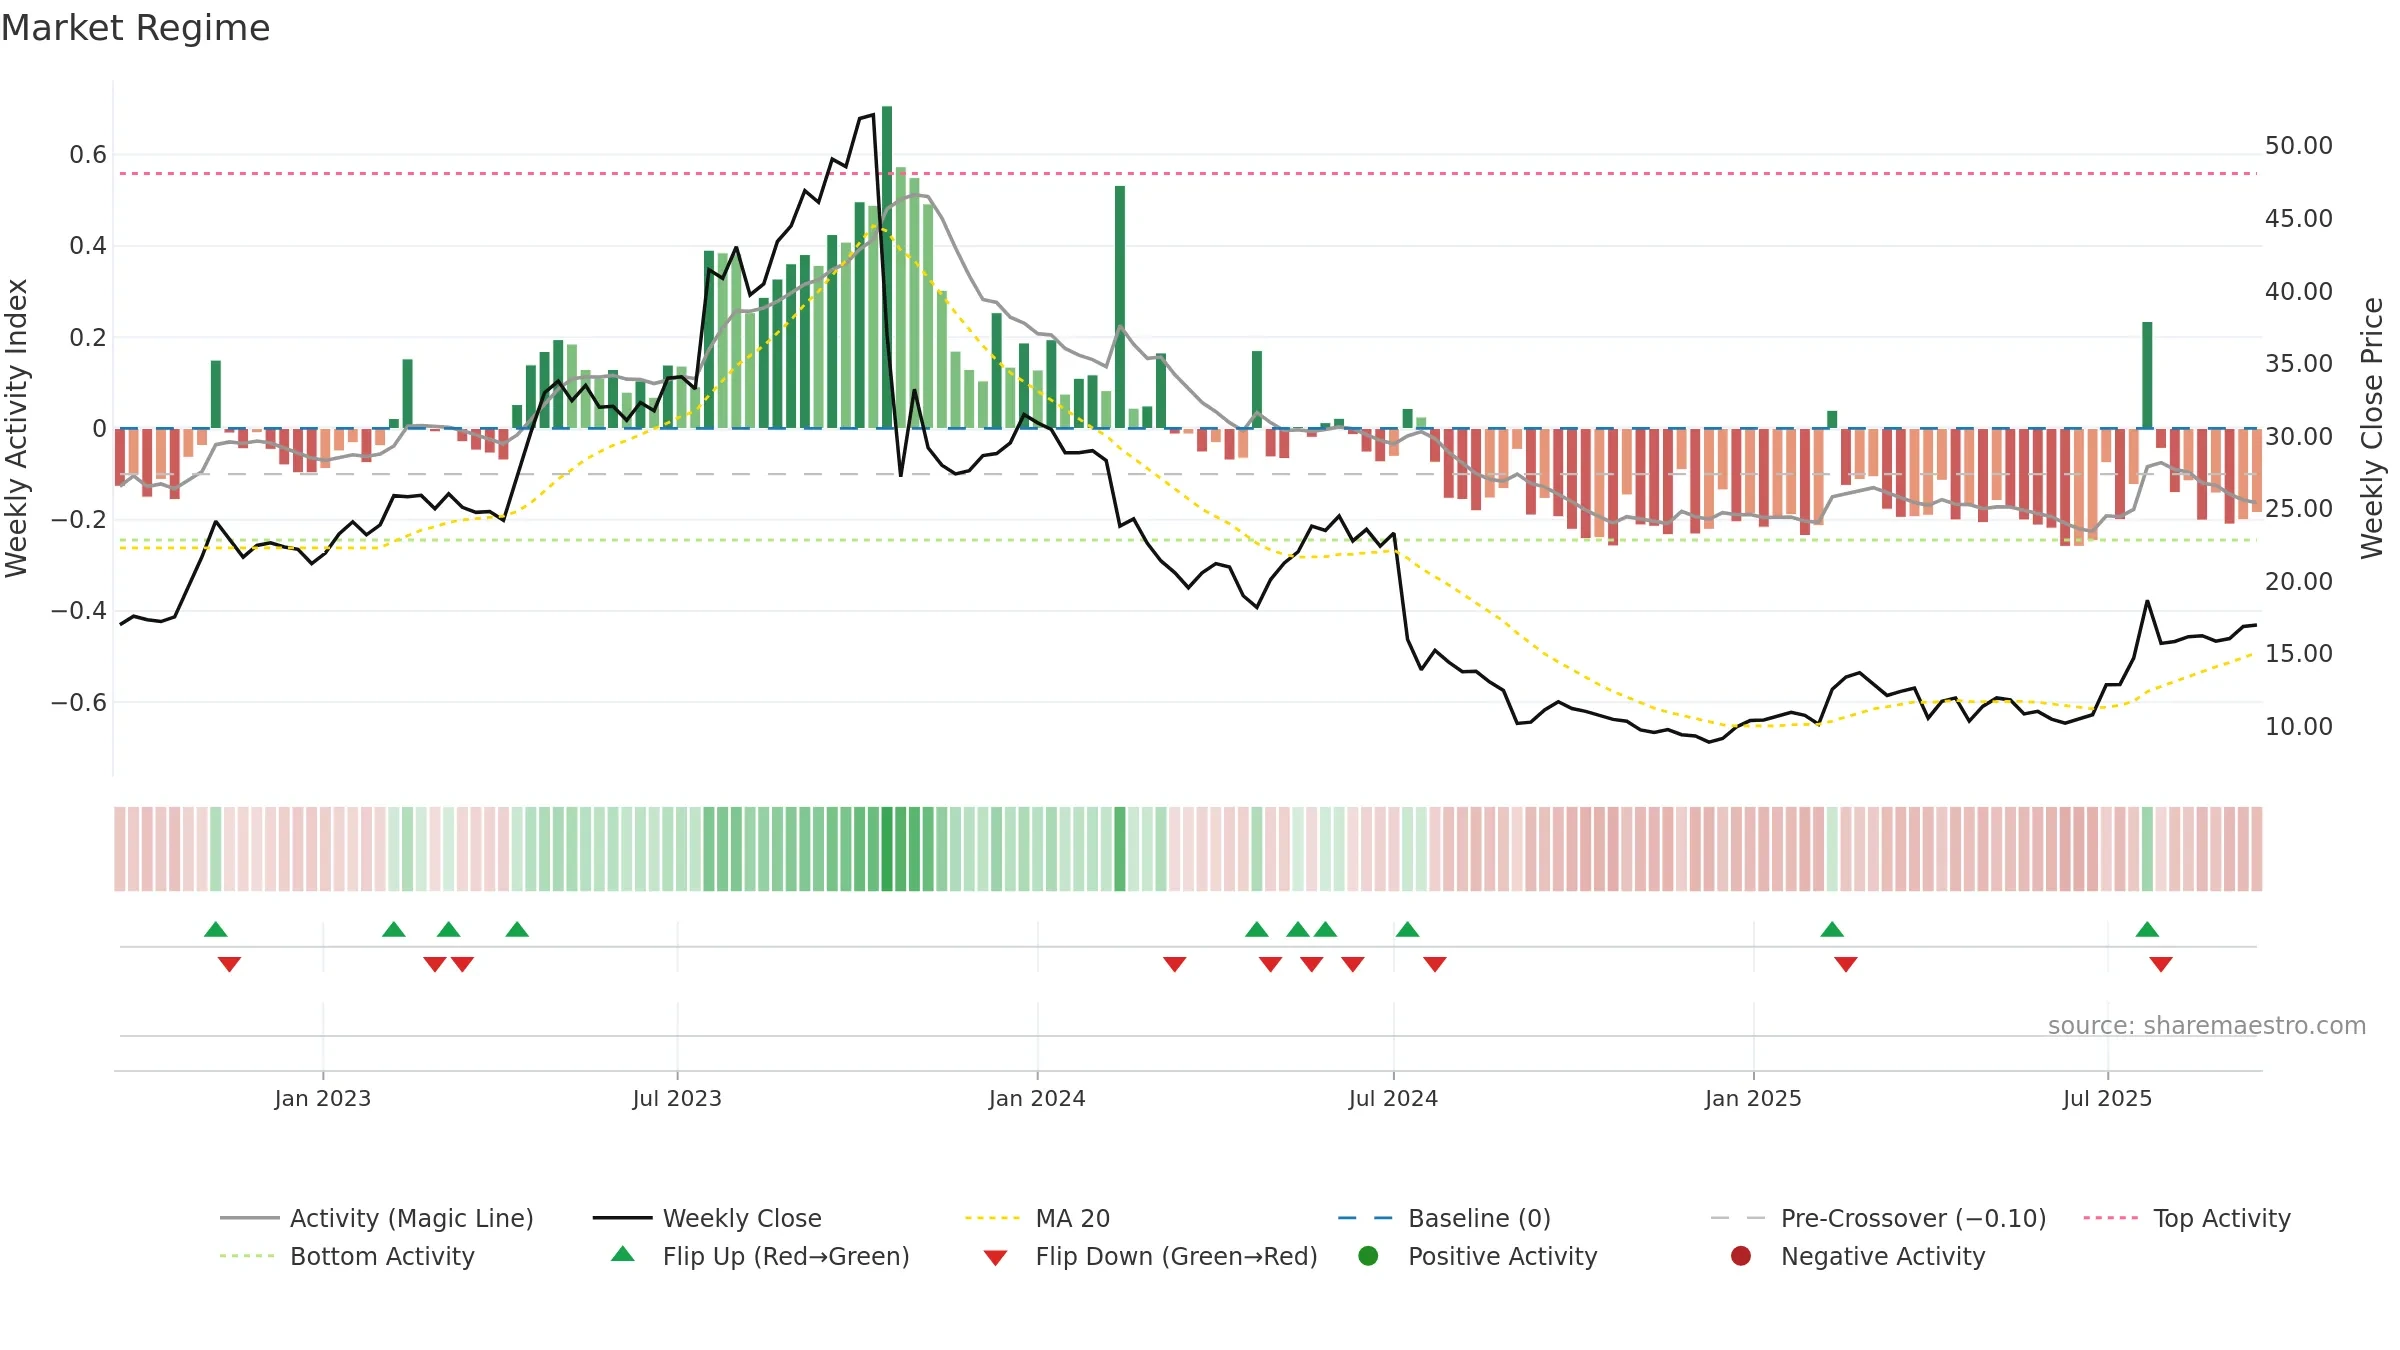Click the Jul 2025 x-axis label

pos(2107,1098)
